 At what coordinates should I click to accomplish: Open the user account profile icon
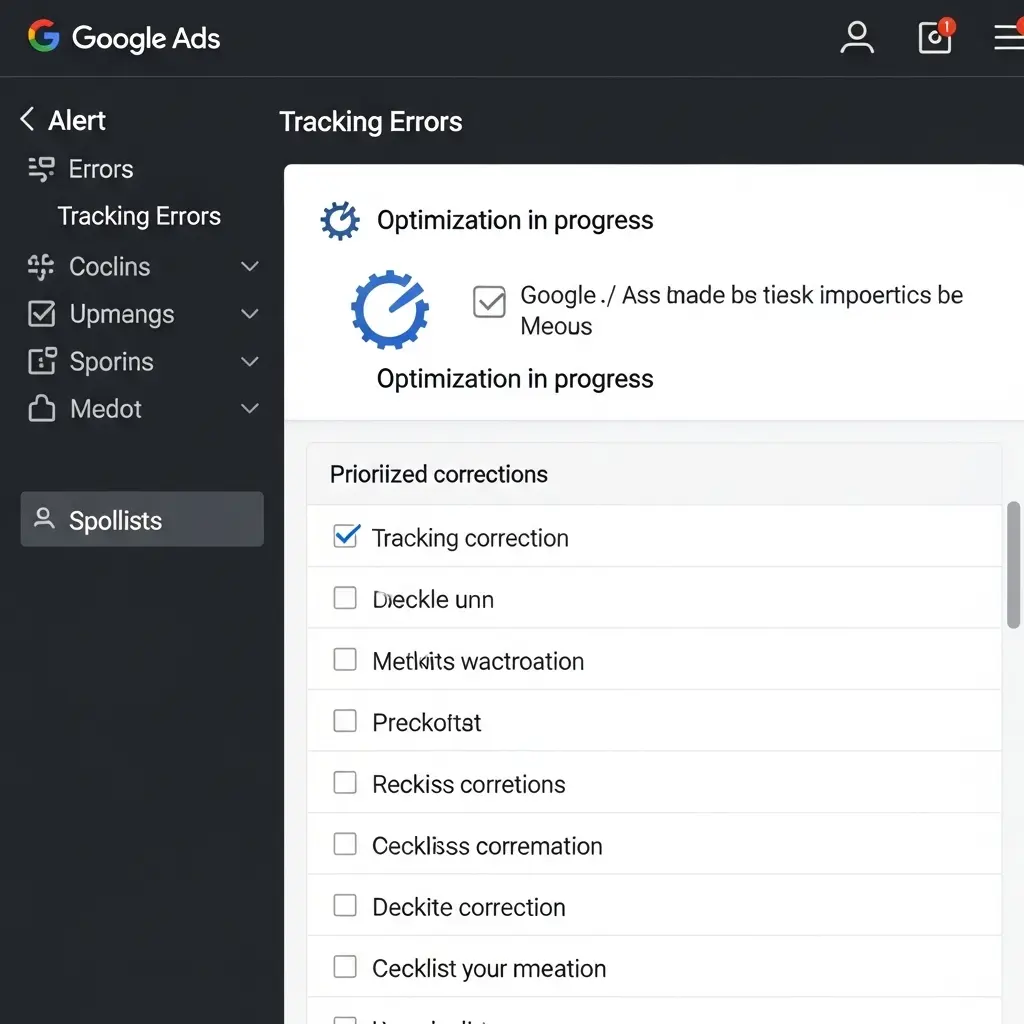pyautogui.click(x=857, y=37)
